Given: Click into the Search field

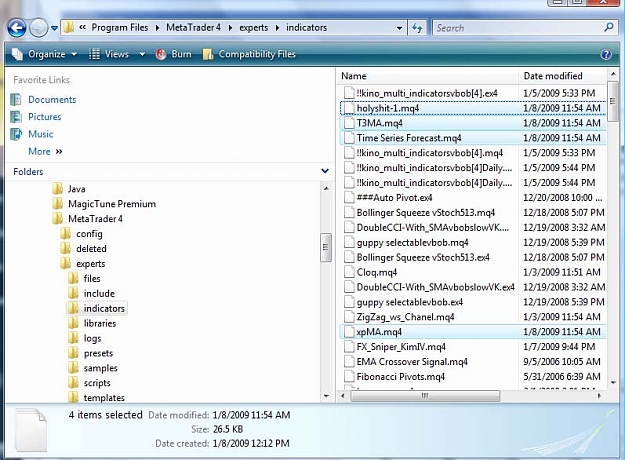Looking at the screenshot, I should (518, 28).
